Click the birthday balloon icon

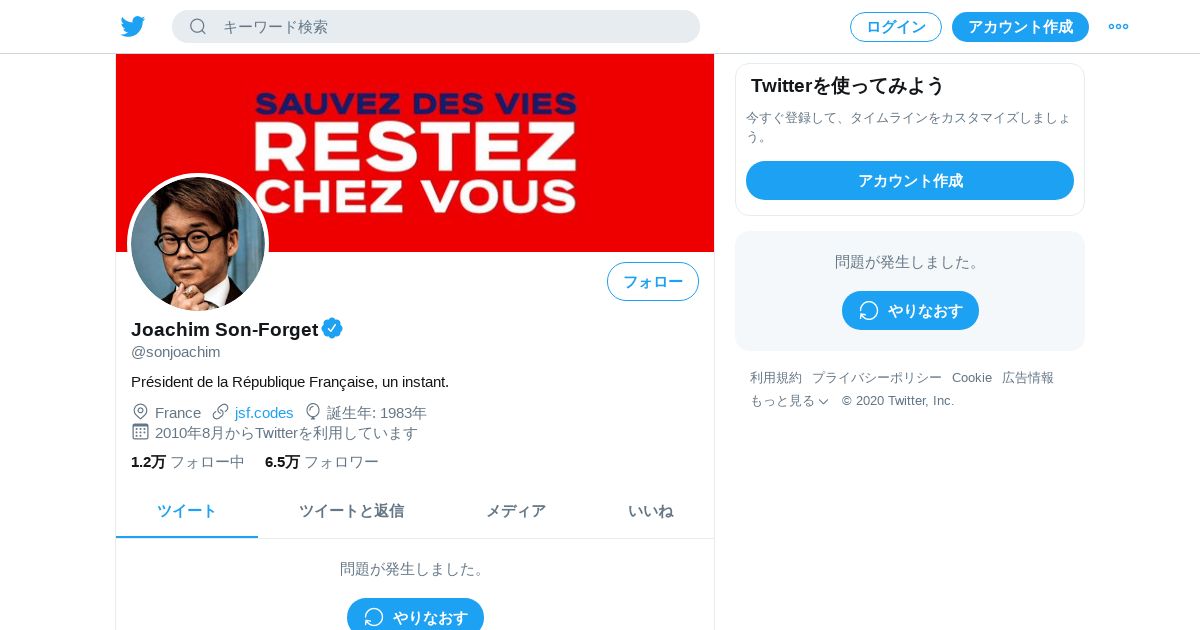point(313,412)
